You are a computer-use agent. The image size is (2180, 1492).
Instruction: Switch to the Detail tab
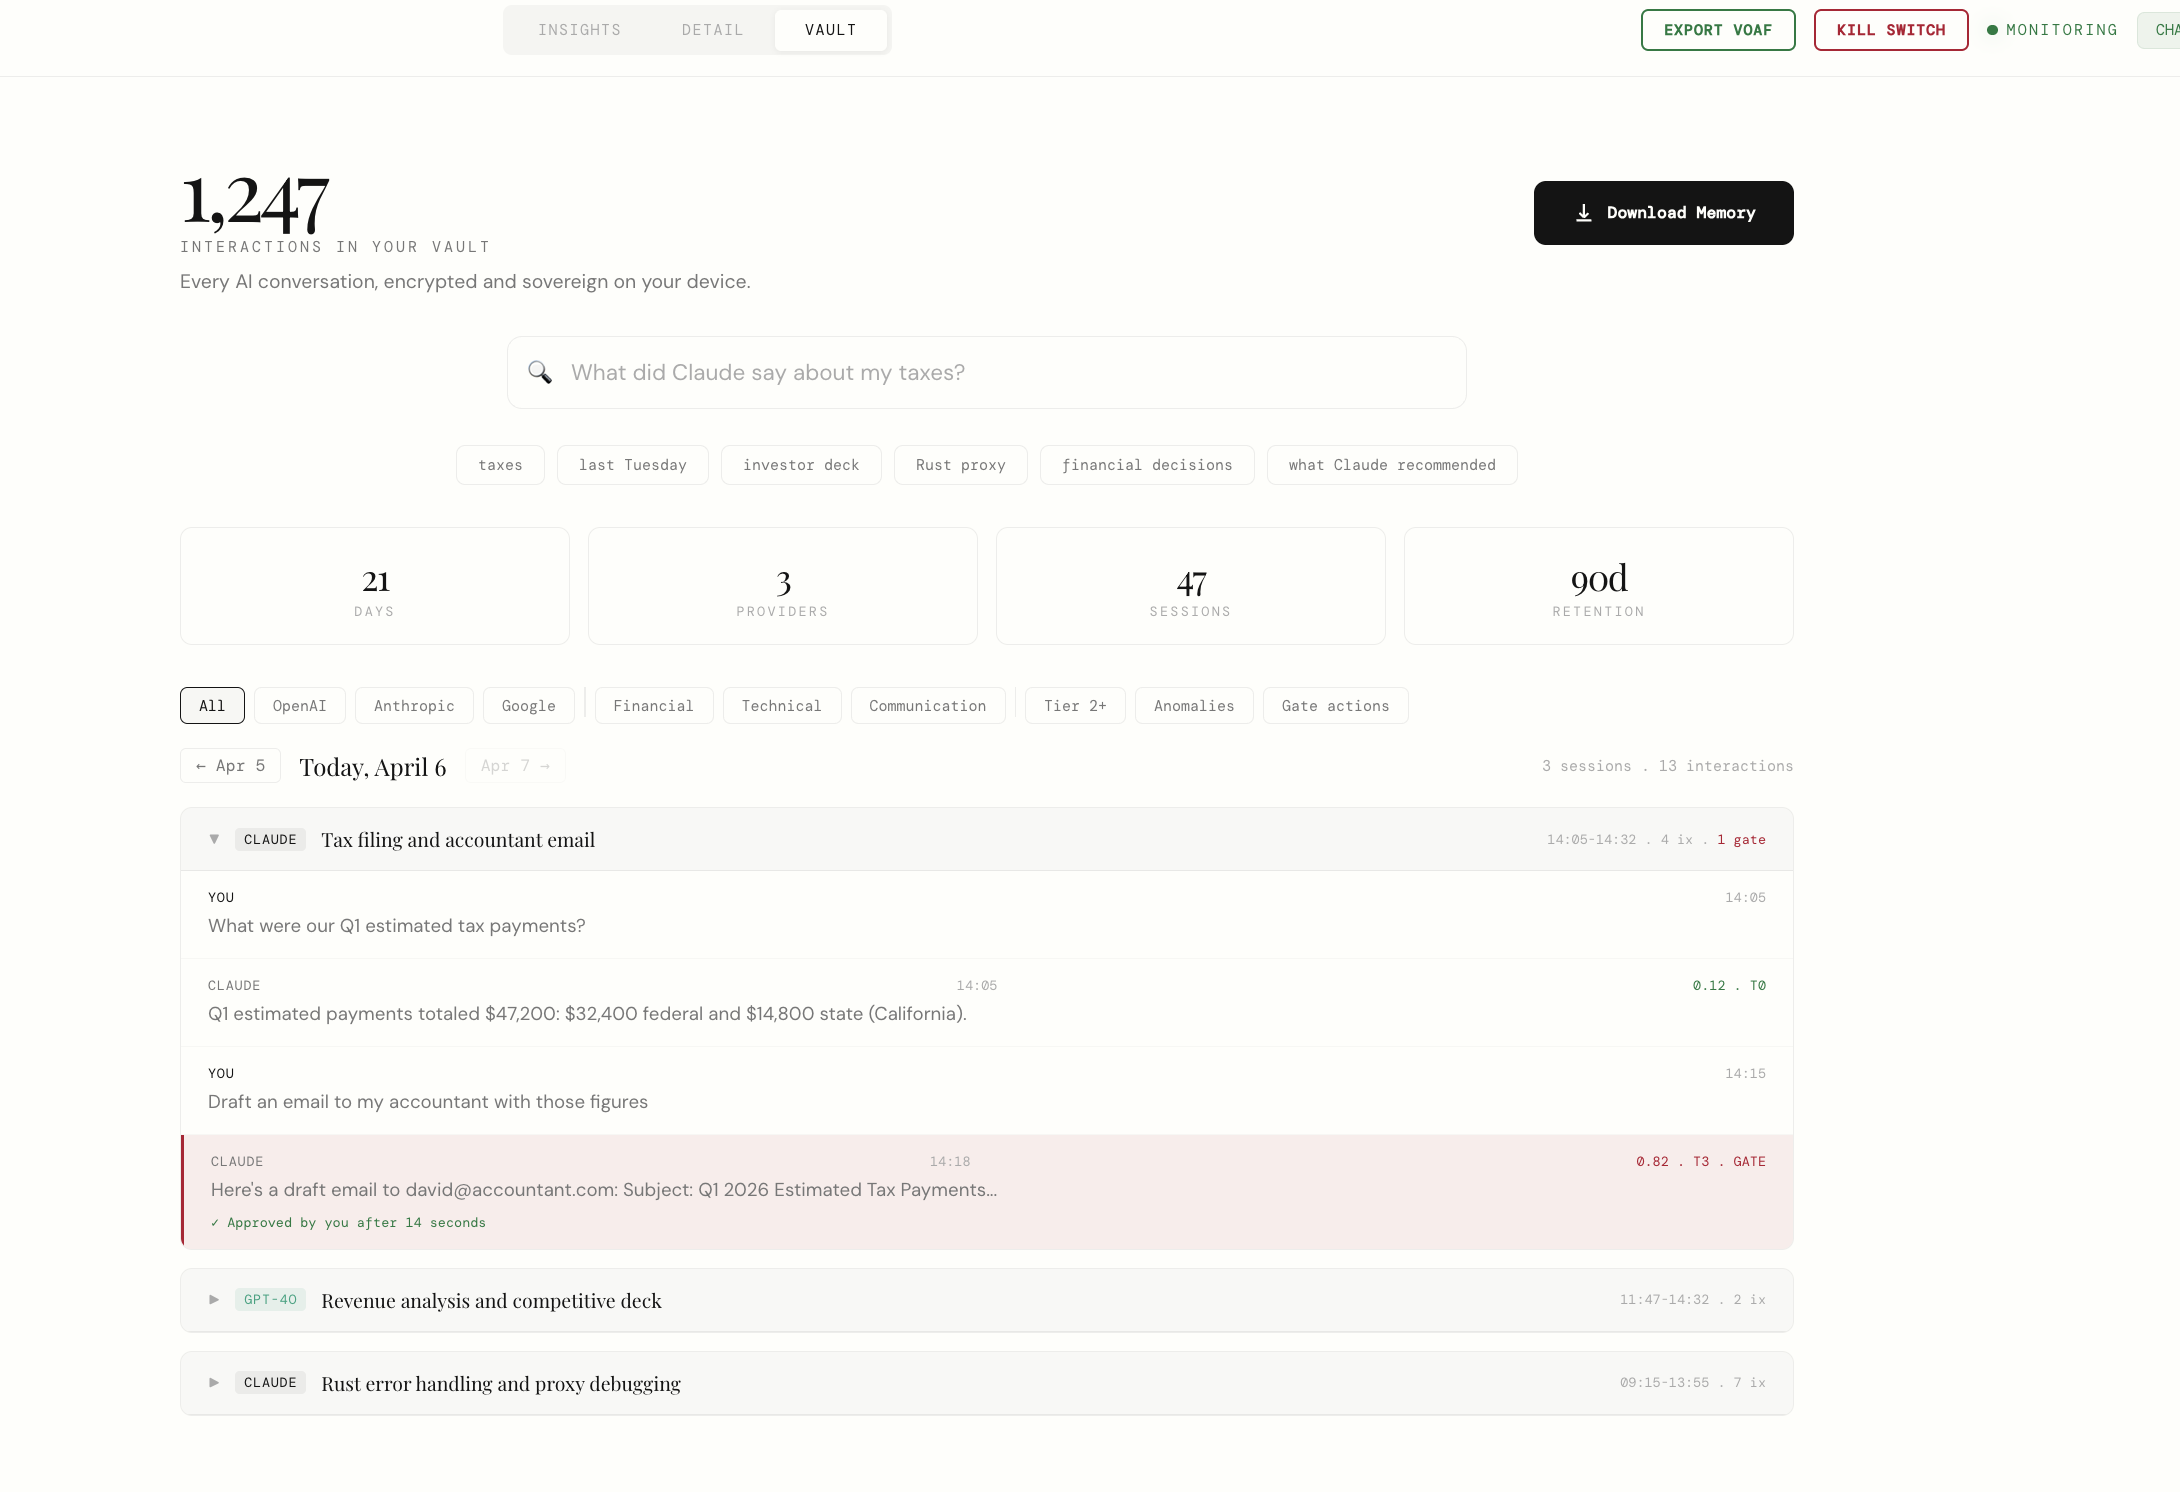click(713, 30)
